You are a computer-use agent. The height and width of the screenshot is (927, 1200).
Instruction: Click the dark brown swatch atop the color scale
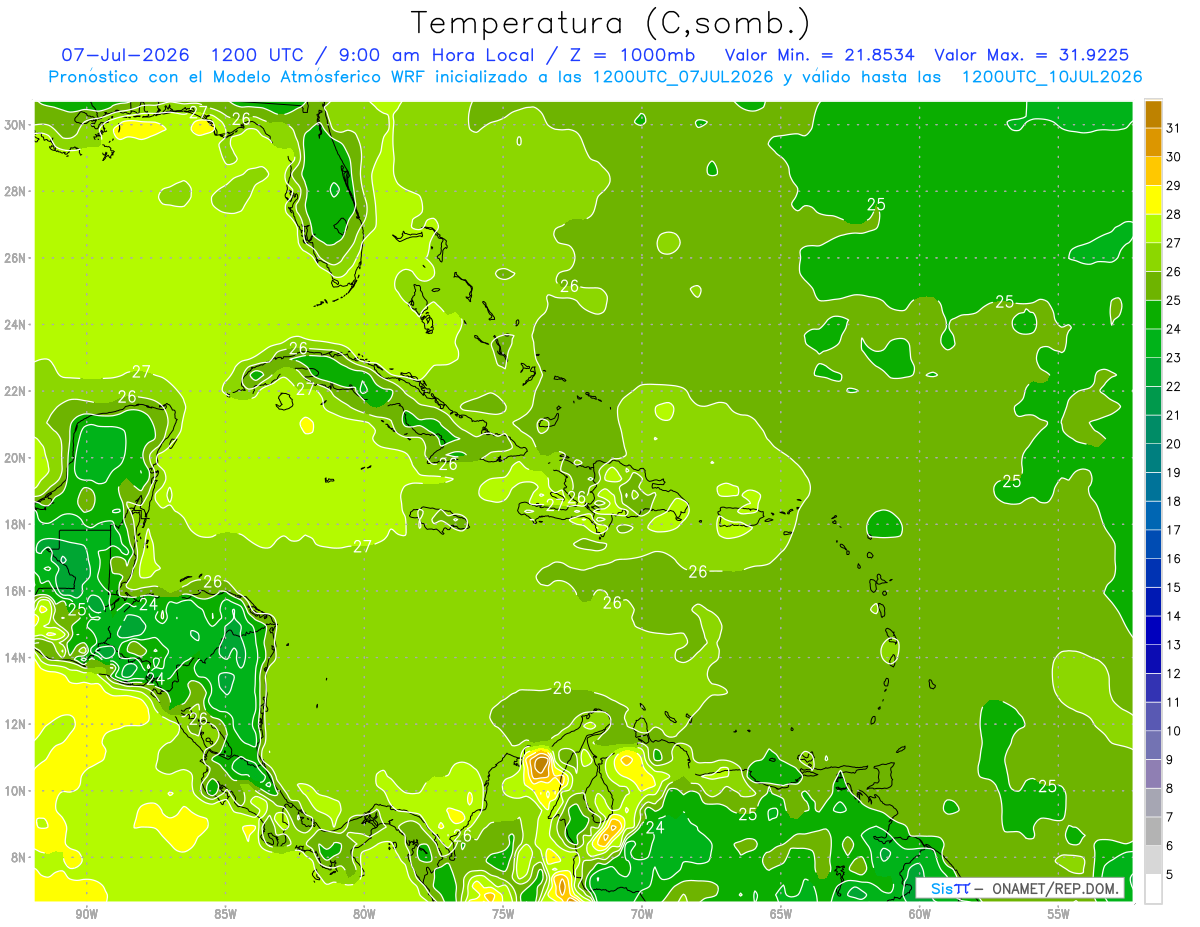click(1153, 114)
